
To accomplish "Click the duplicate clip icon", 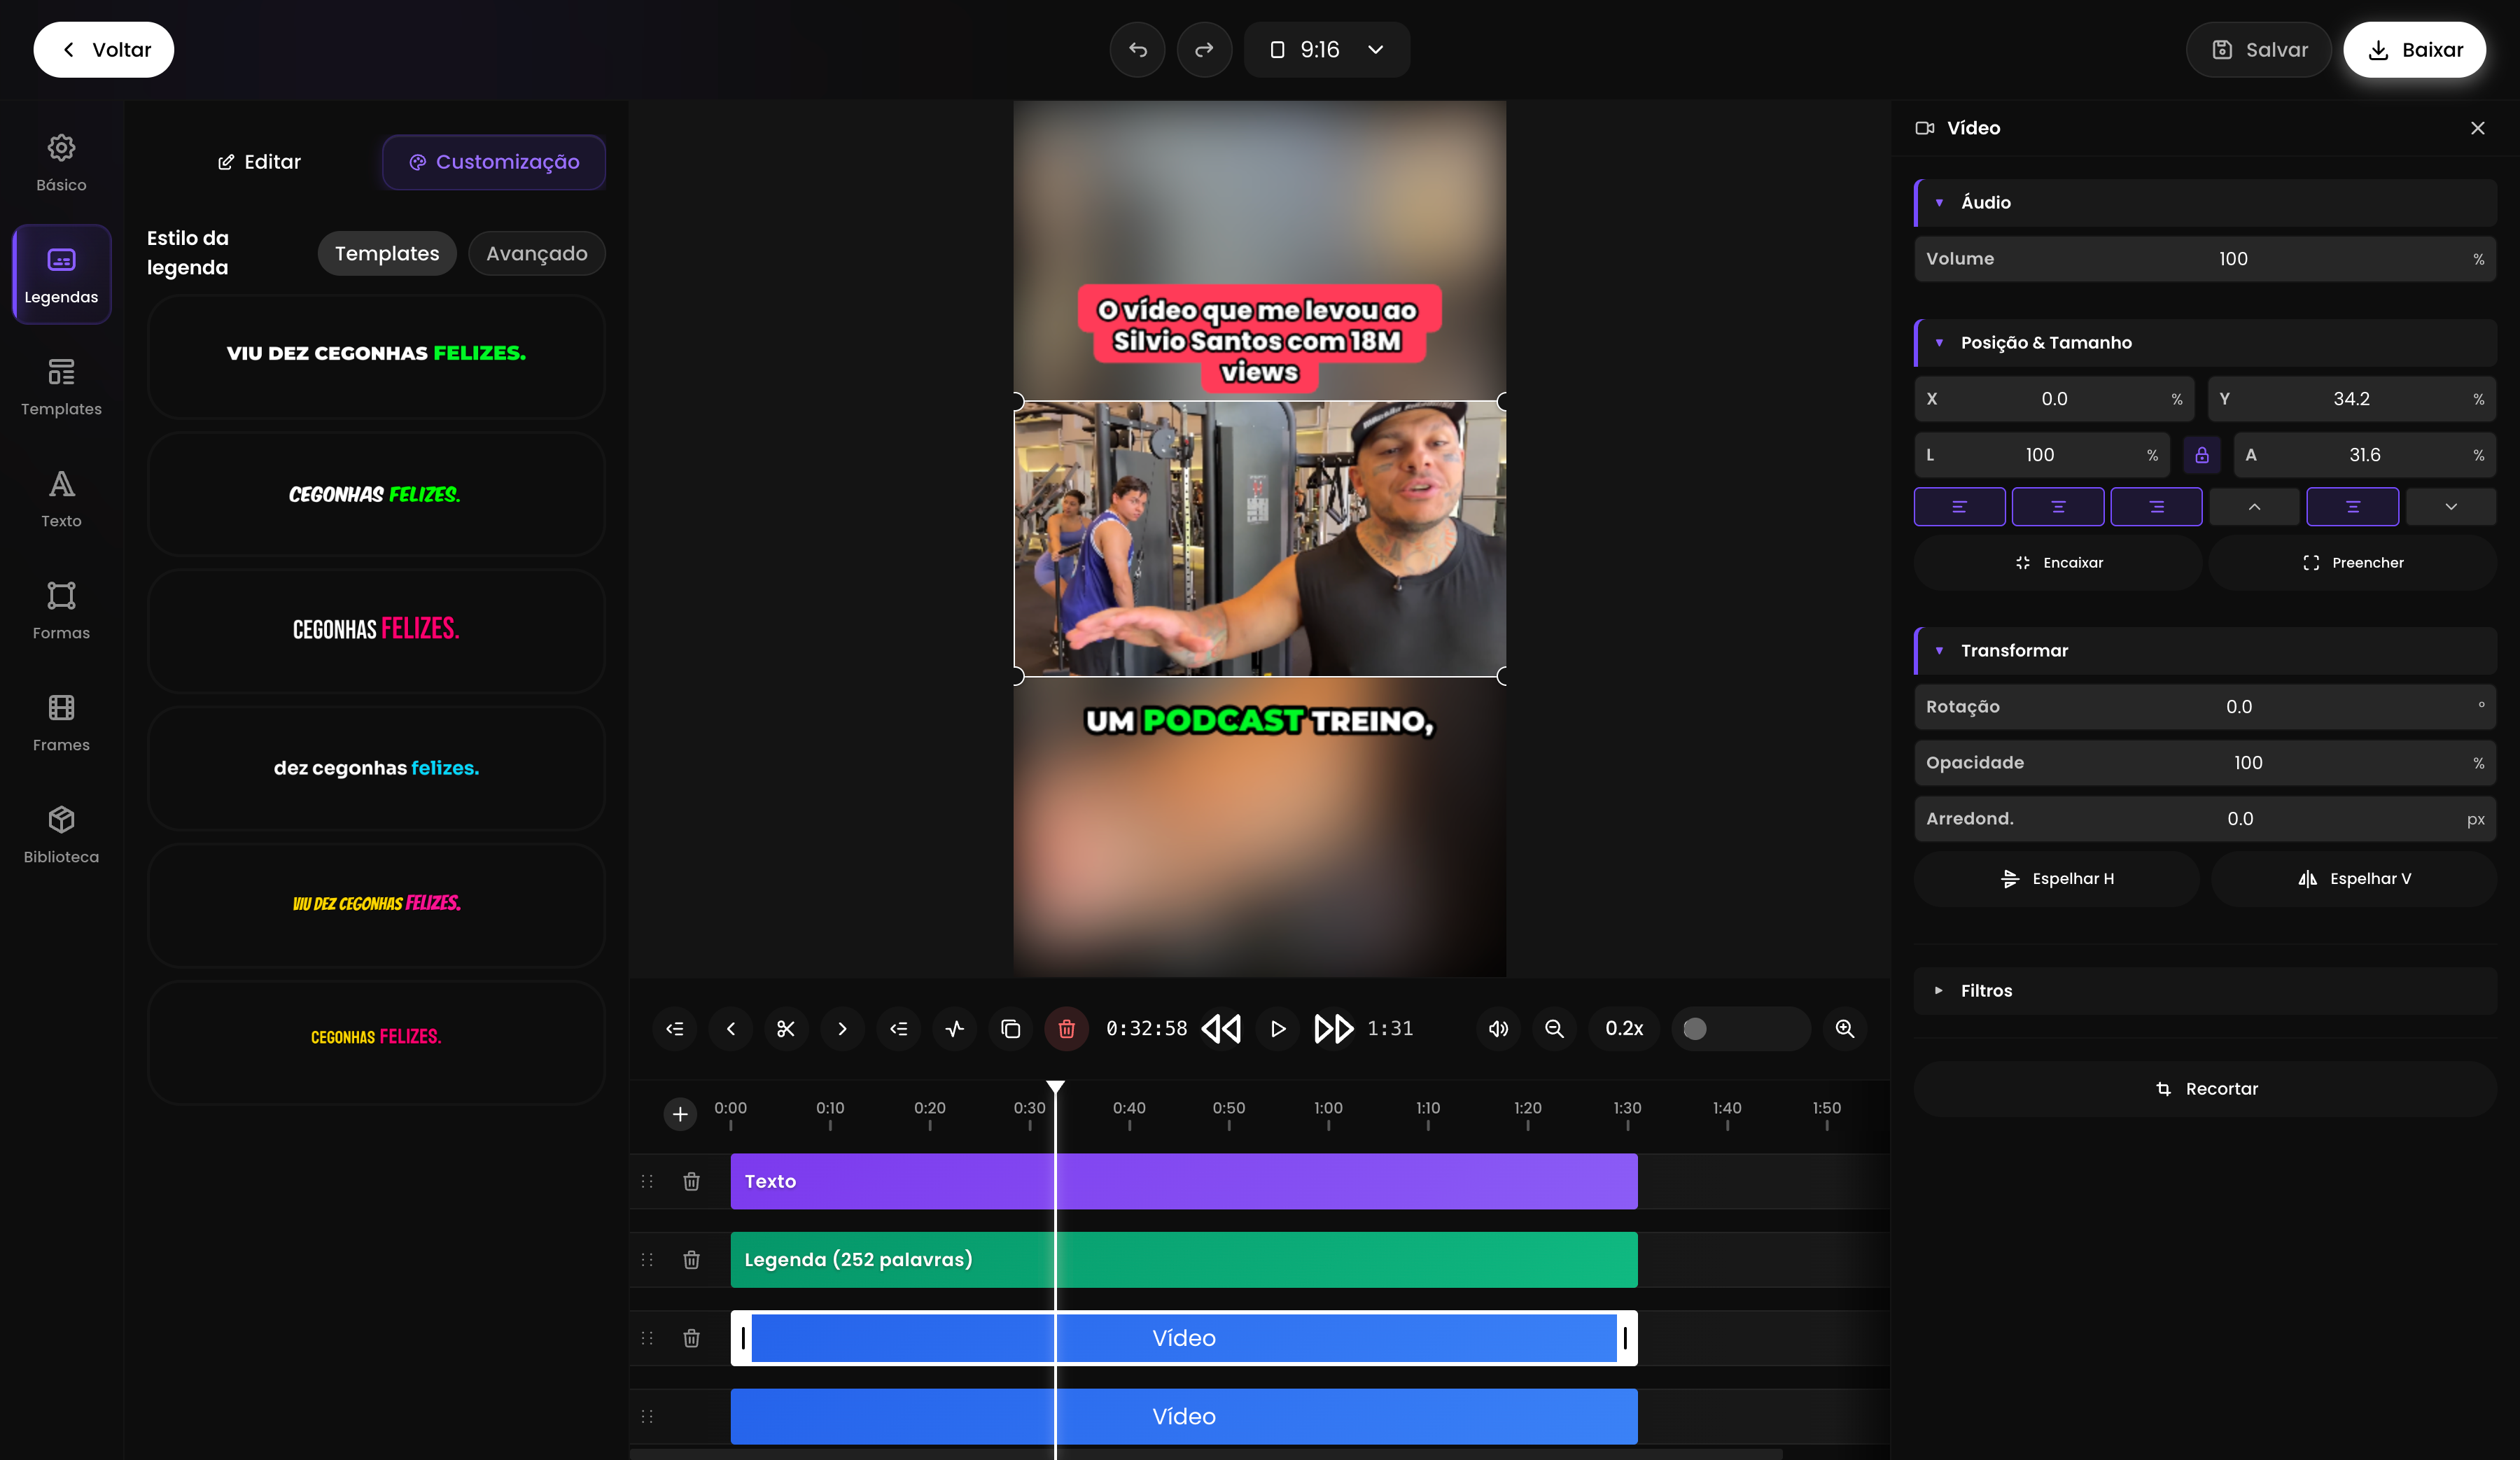I will click(1010, 1028).
